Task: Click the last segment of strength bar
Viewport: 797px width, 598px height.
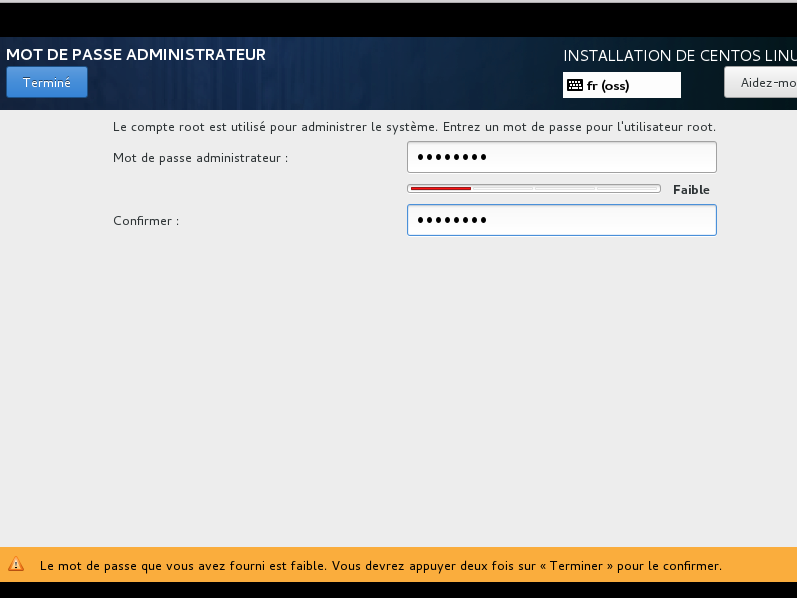Action: (627, 188)
